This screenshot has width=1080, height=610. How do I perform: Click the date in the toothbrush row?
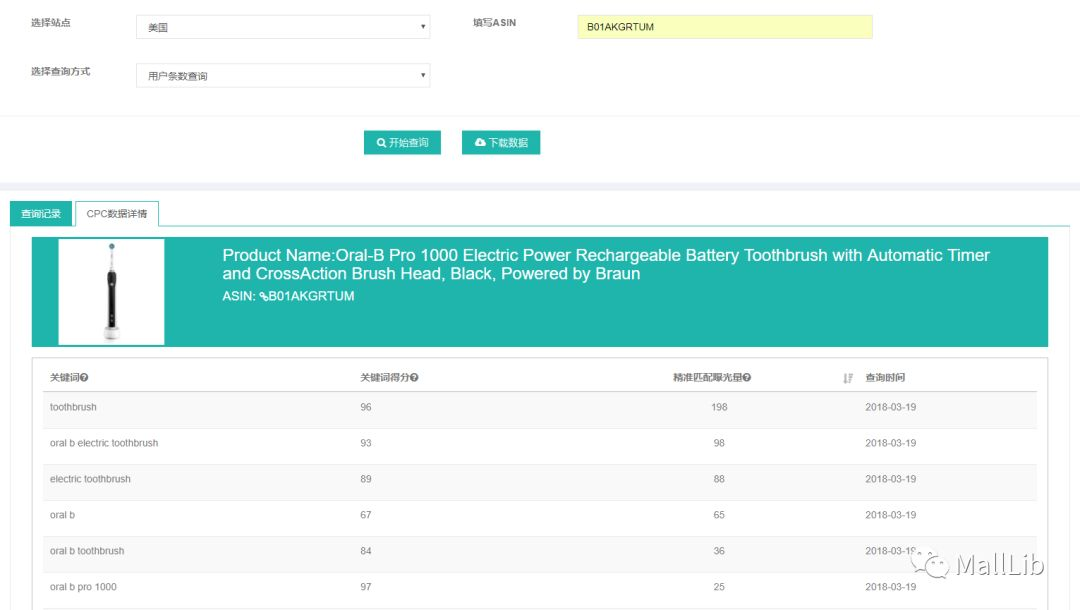891,407
